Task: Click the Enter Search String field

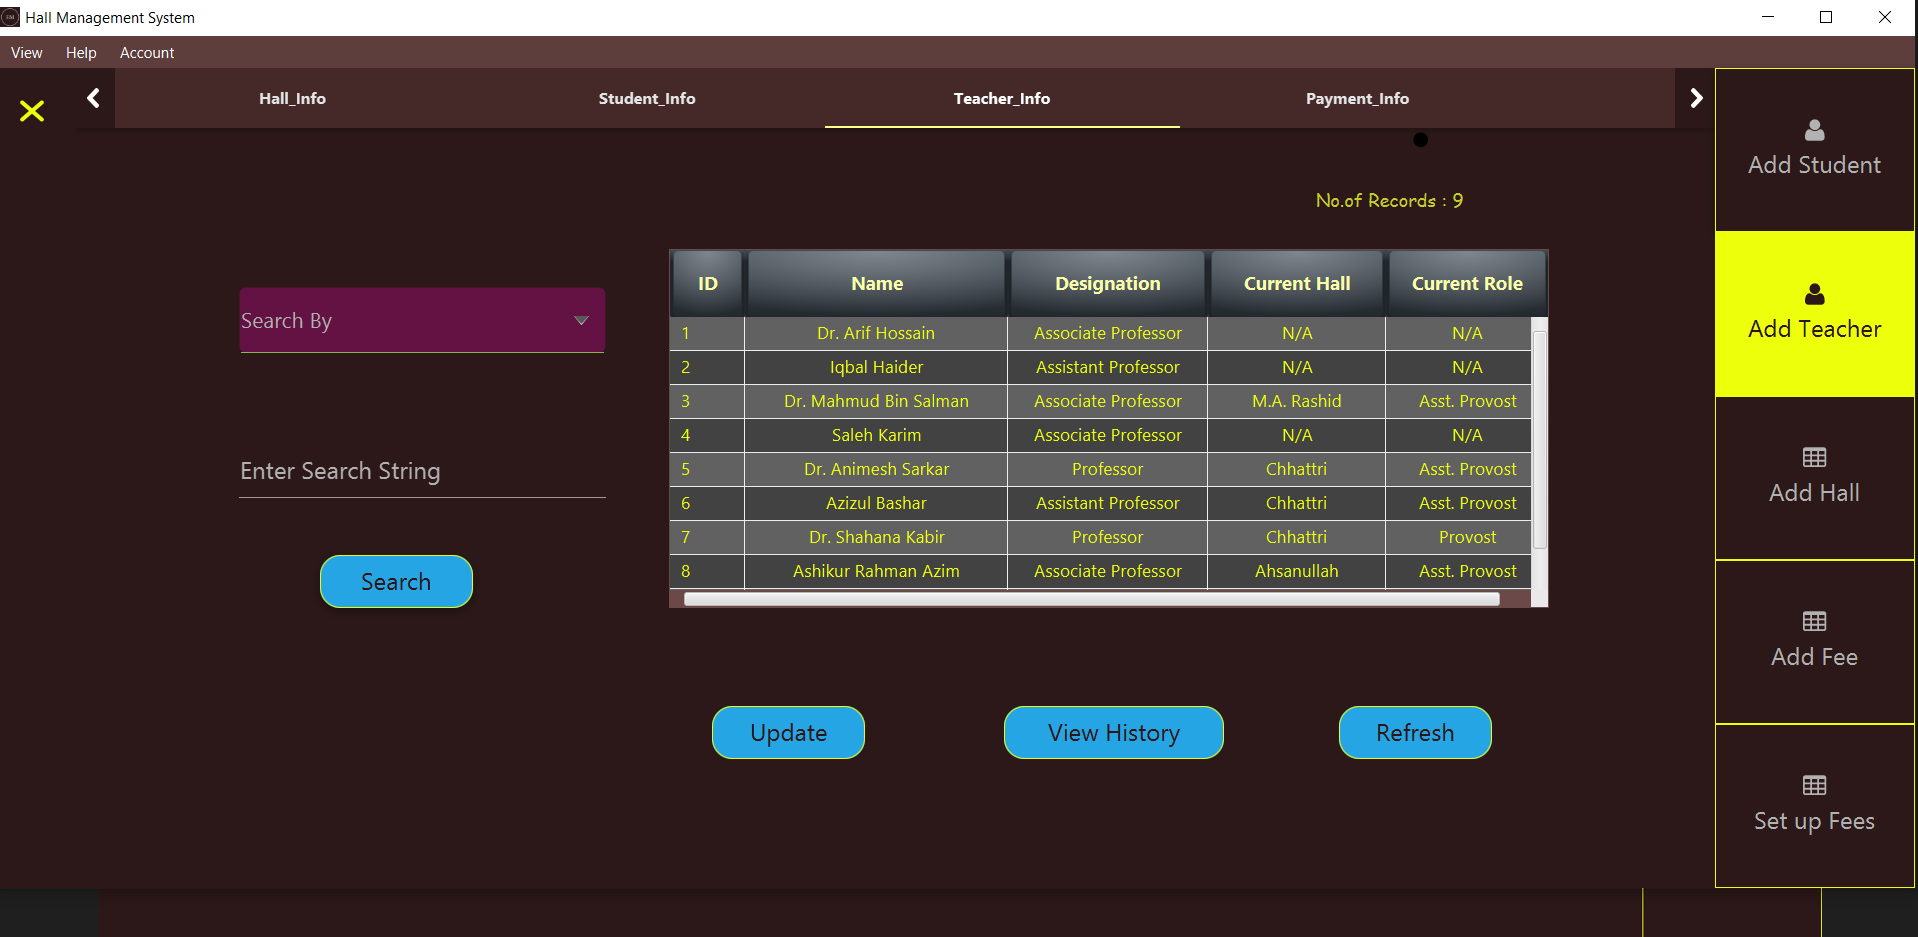Action: point(422,471)
